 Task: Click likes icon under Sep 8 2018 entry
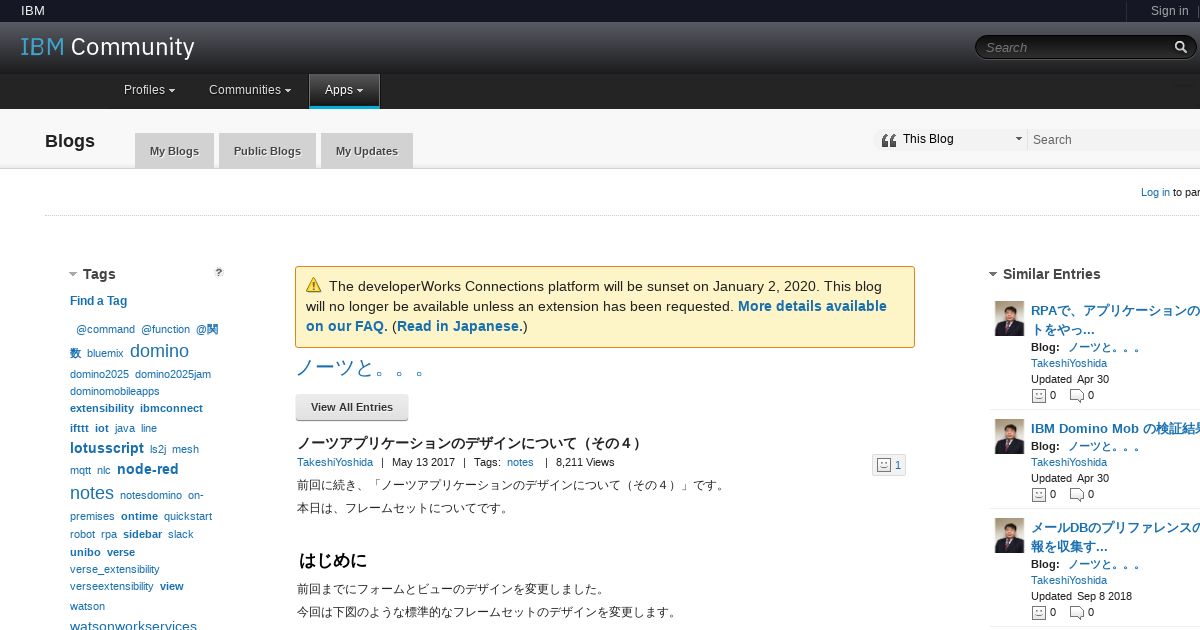(x=1039, y=613)
